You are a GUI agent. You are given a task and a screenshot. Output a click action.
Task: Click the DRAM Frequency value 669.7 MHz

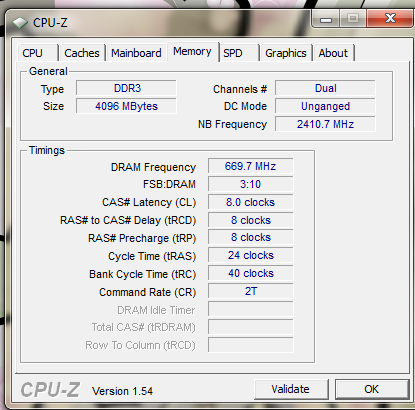point(251,166)
